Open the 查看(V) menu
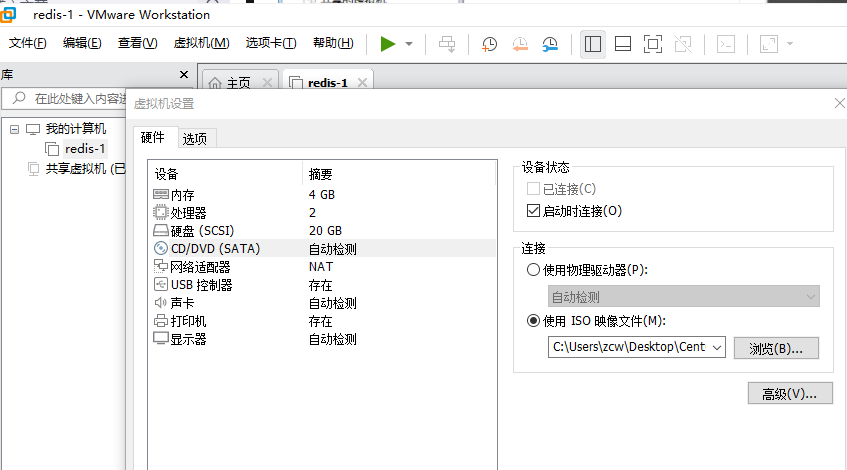847x470 pixels. 138,43
